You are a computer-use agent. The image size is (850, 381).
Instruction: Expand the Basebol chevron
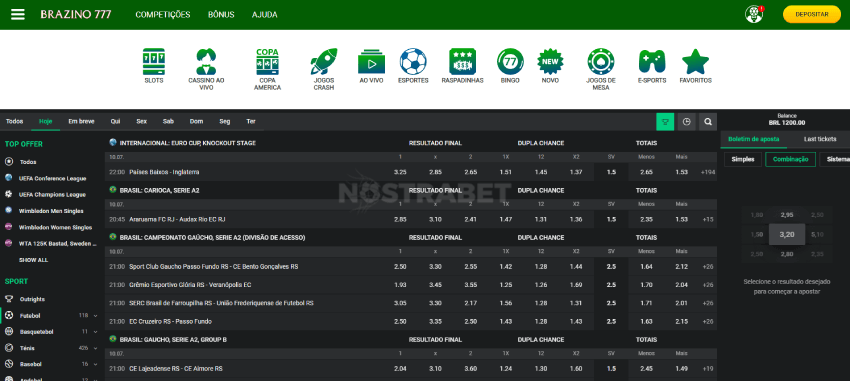click(95, 364)
